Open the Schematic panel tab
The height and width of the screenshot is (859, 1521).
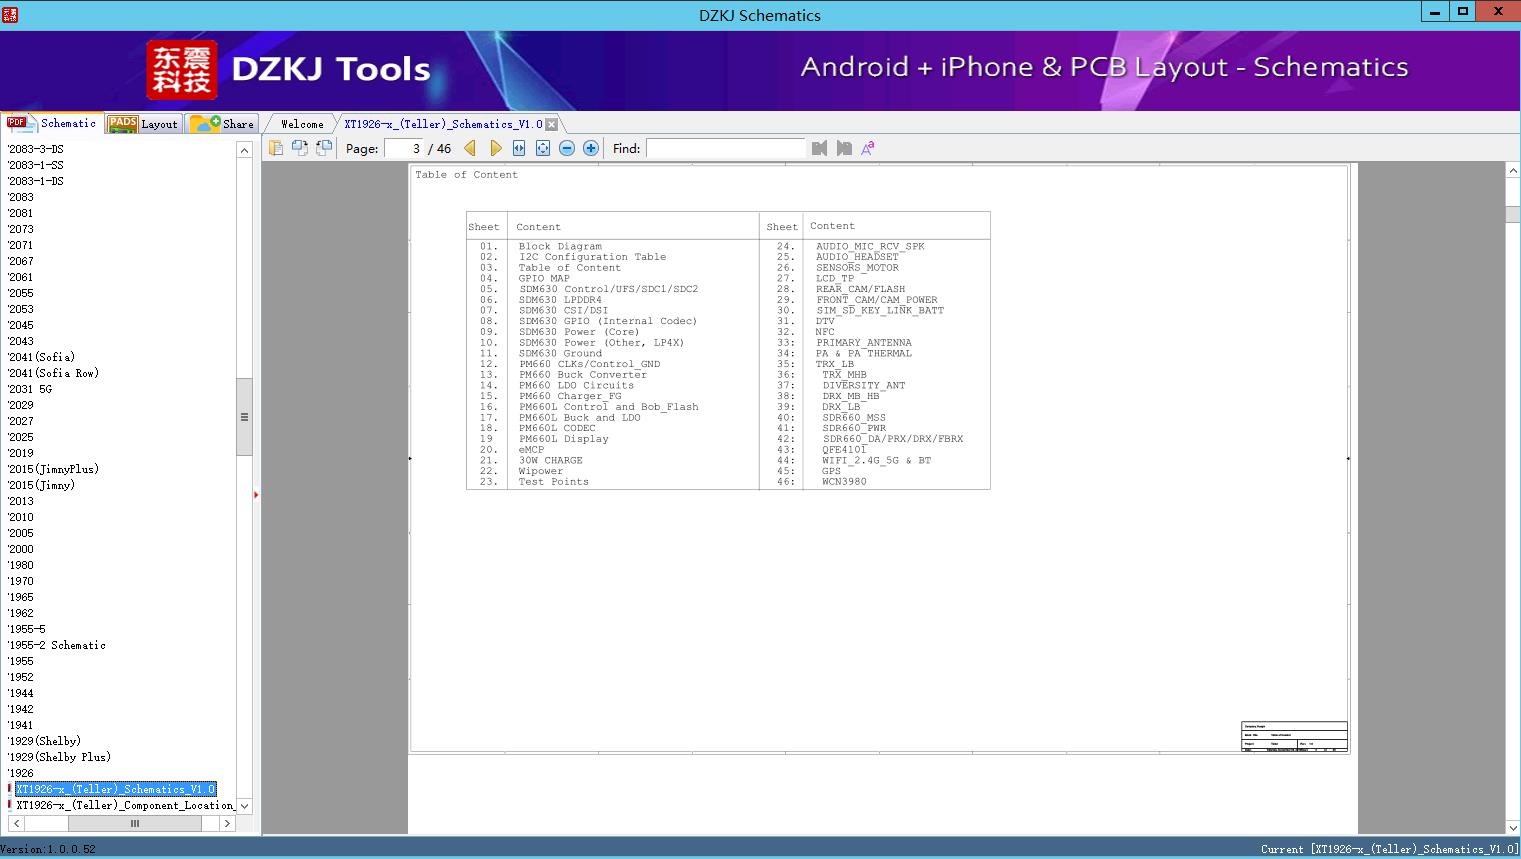53,123
